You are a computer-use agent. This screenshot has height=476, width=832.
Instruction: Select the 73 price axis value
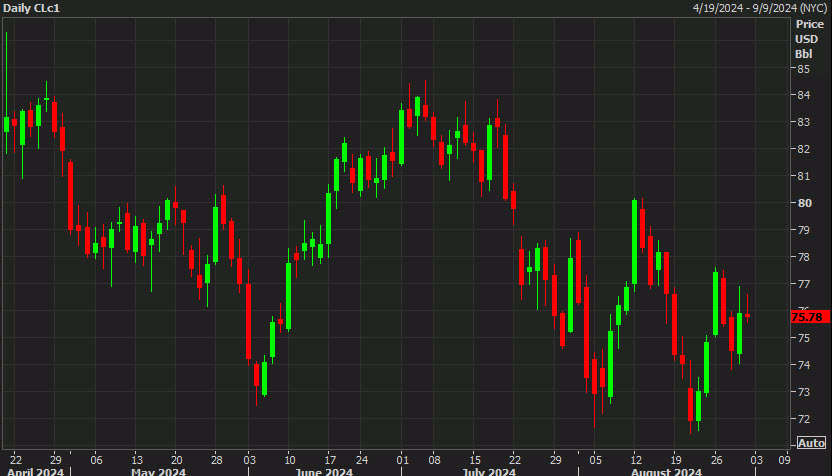pos(803,392)
